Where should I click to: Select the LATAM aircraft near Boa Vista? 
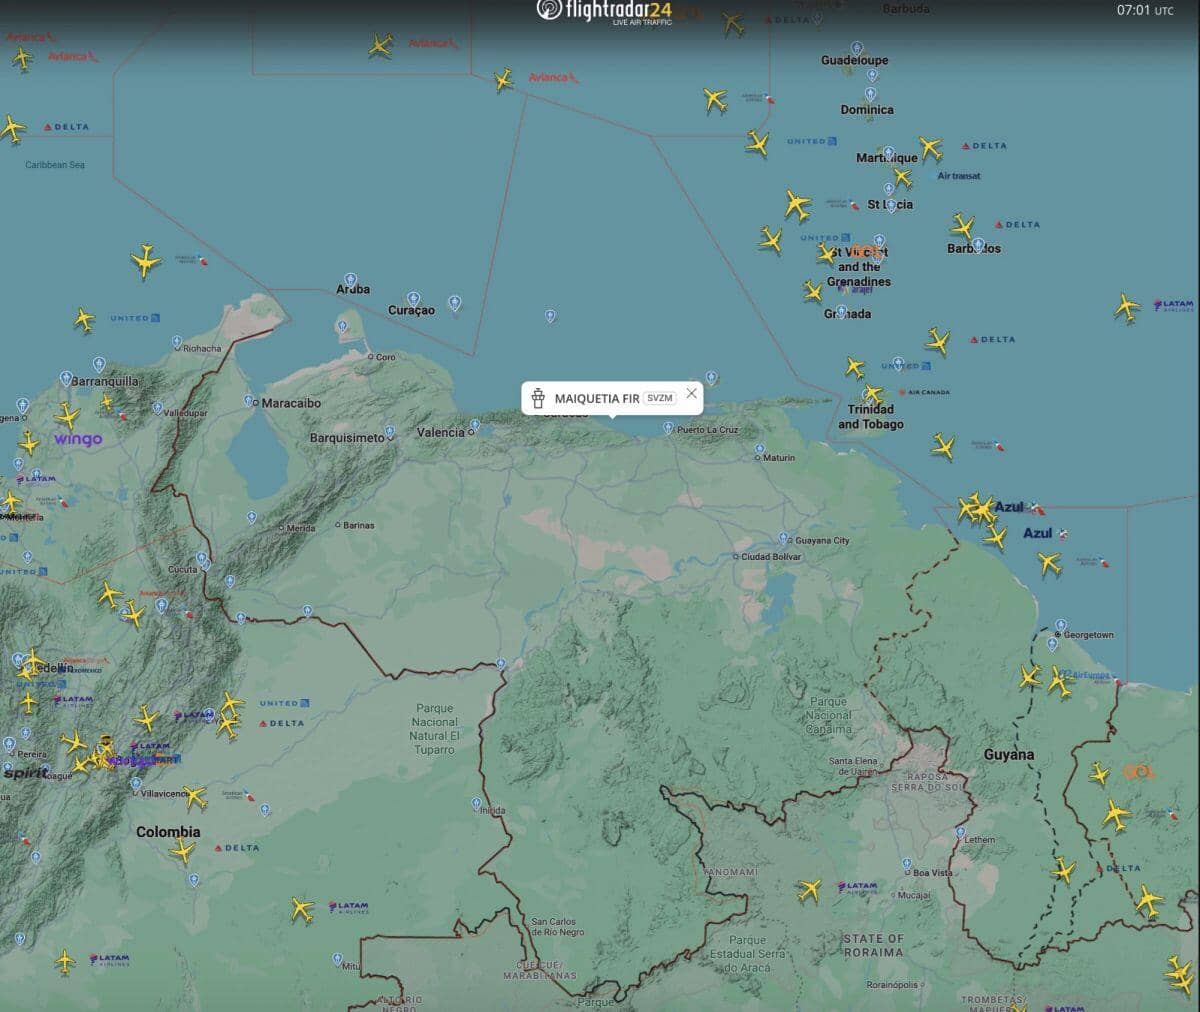(809, 889)
